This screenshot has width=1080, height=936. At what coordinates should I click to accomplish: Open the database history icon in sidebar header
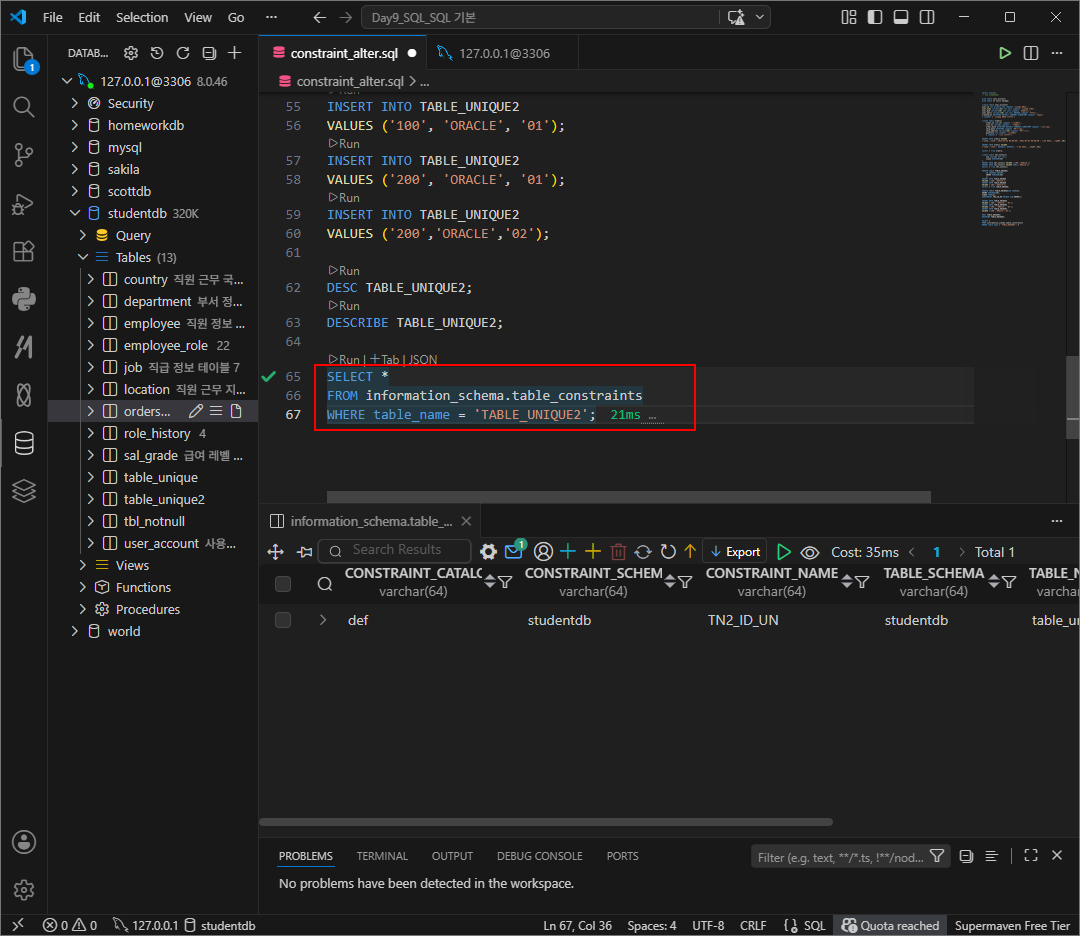pos(157,53)
